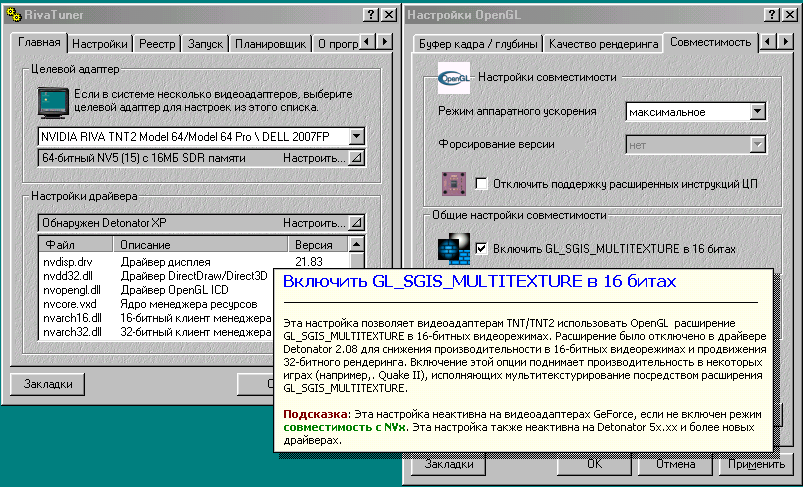This screenshot has width=803, height=487.
Task: Uncheck Включить GL_SGIS_MULTITEXTURE в 16 битах
Action: click(x=481, y=249)
